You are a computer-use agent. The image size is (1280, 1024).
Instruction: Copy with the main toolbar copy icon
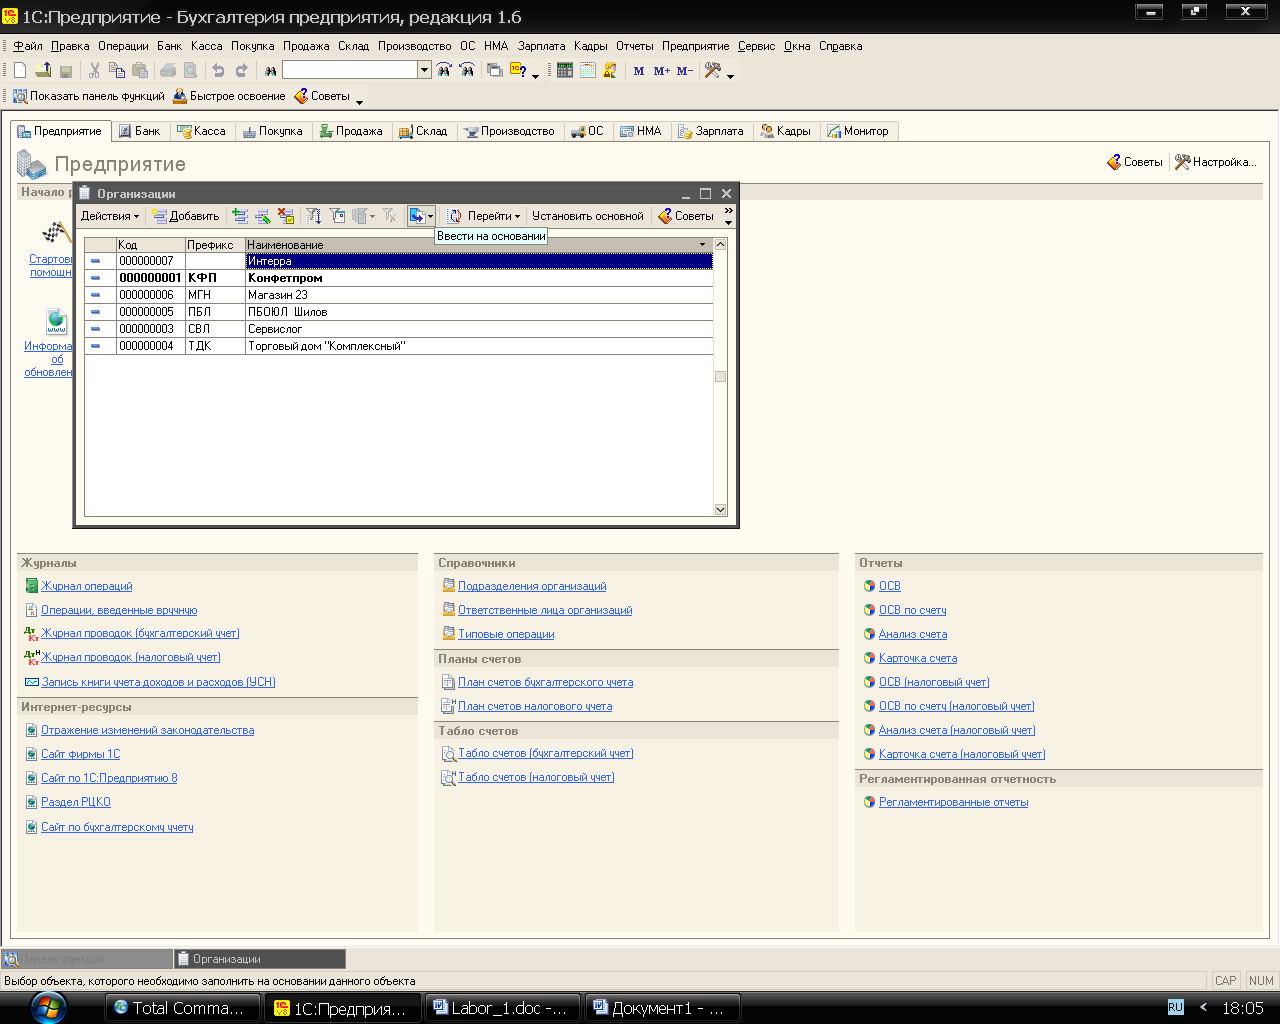click(x=117, y=70)
